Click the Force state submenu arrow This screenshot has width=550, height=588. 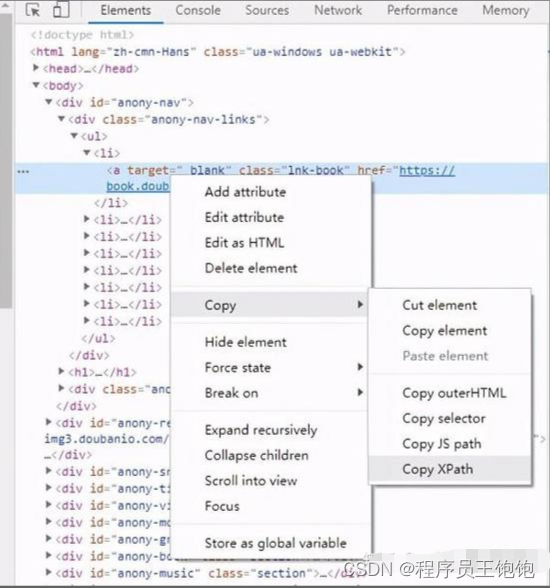pyautogui.click(x=360, y=367)
